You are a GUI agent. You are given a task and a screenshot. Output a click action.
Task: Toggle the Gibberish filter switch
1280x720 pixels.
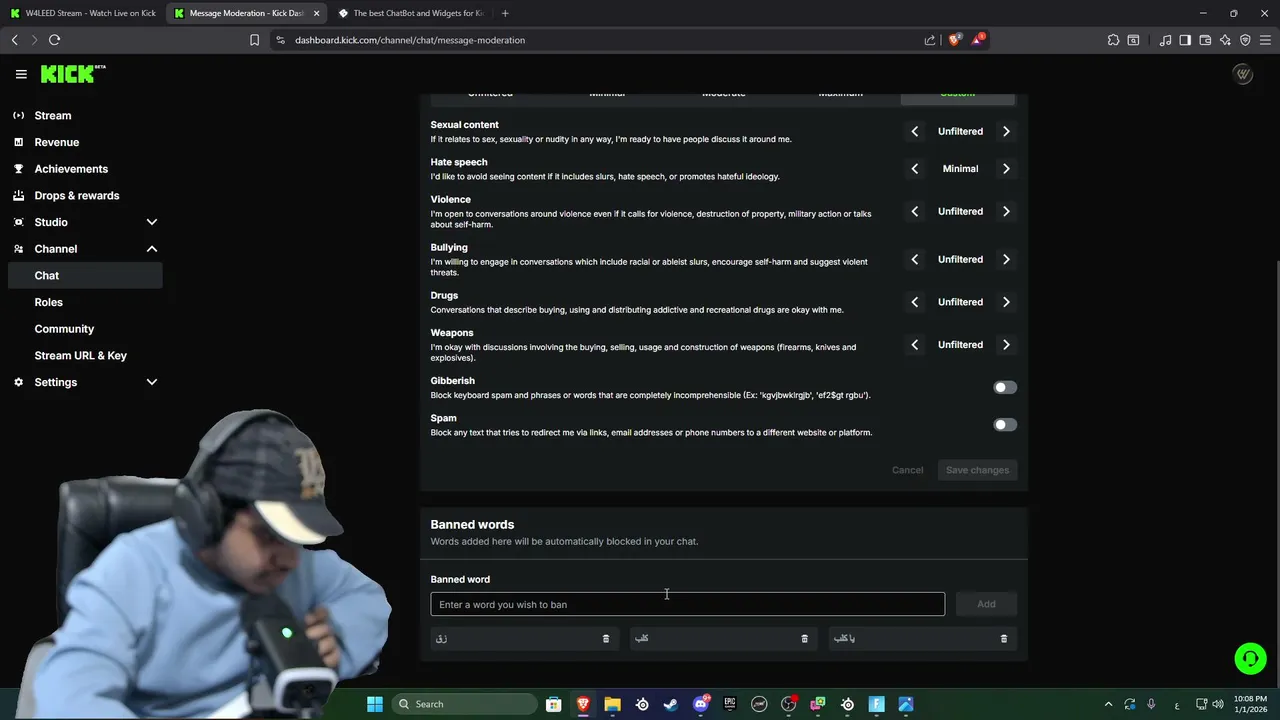1005,387
